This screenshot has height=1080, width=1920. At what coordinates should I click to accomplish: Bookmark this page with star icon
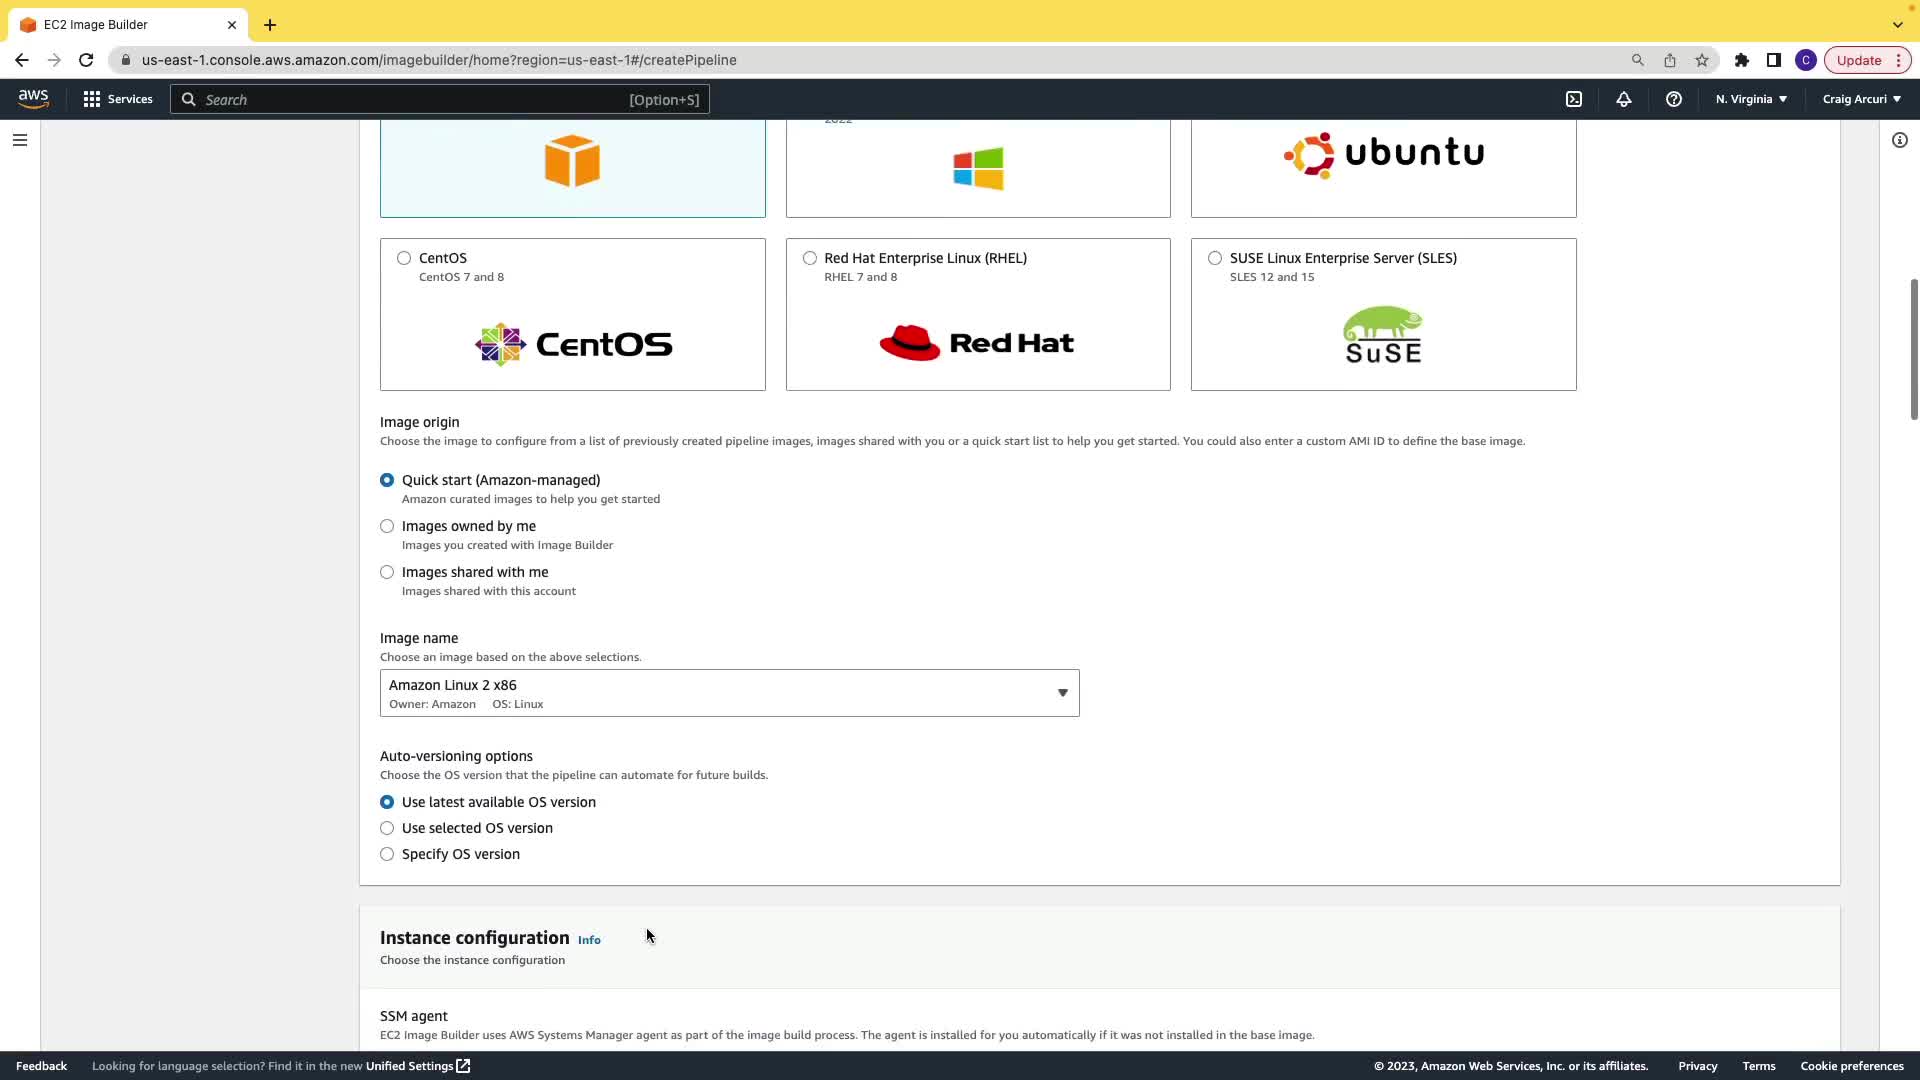pyautogui.click(x=1702, y=60)
